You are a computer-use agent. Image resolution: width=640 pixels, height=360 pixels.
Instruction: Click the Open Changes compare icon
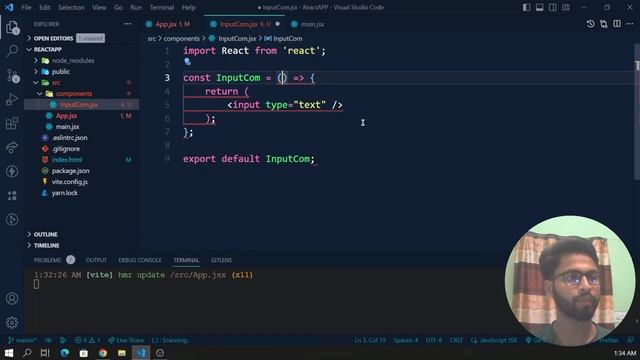click(x=604, y=24)
